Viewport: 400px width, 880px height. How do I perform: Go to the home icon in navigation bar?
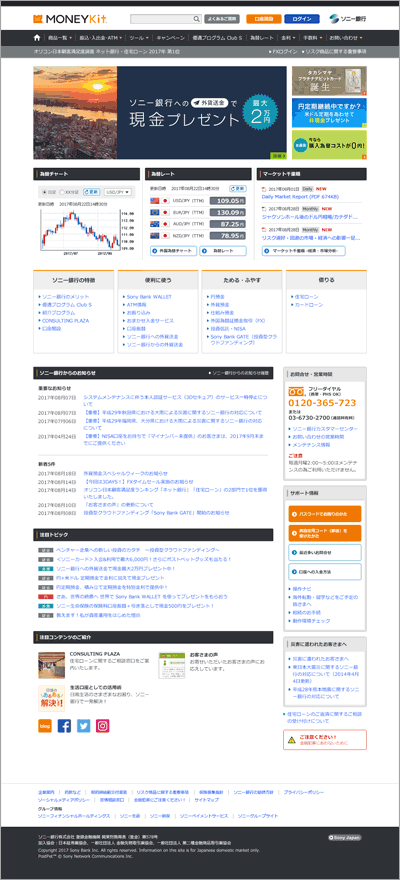click(x=37, y=38)
